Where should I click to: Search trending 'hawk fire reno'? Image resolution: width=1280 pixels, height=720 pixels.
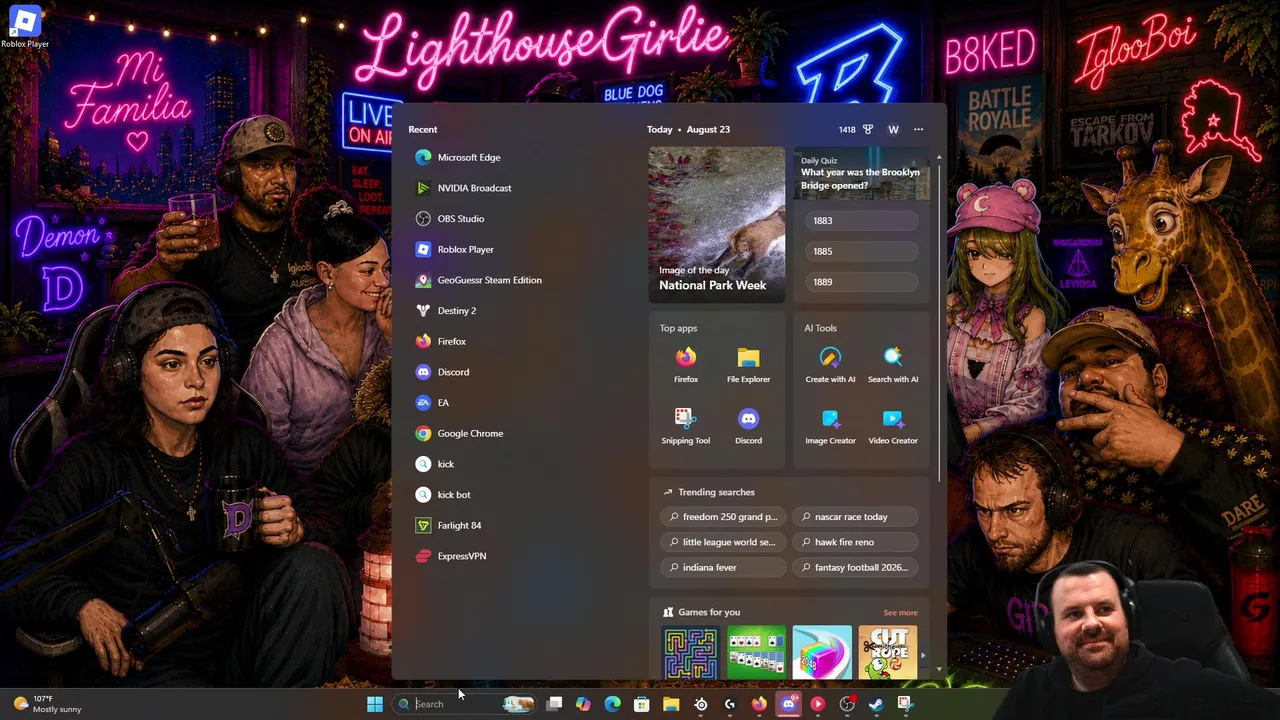tap(855, 542)
